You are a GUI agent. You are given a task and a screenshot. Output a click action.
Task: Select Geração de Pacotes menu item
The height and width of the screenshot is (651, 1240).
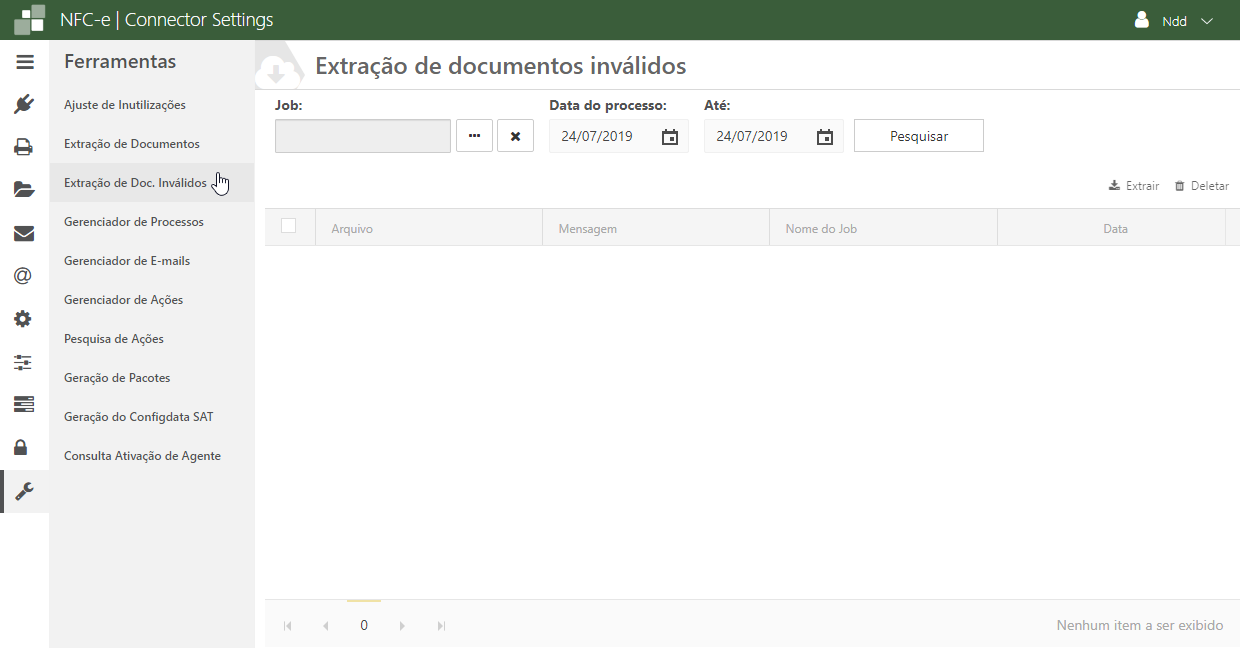point(117,378)
